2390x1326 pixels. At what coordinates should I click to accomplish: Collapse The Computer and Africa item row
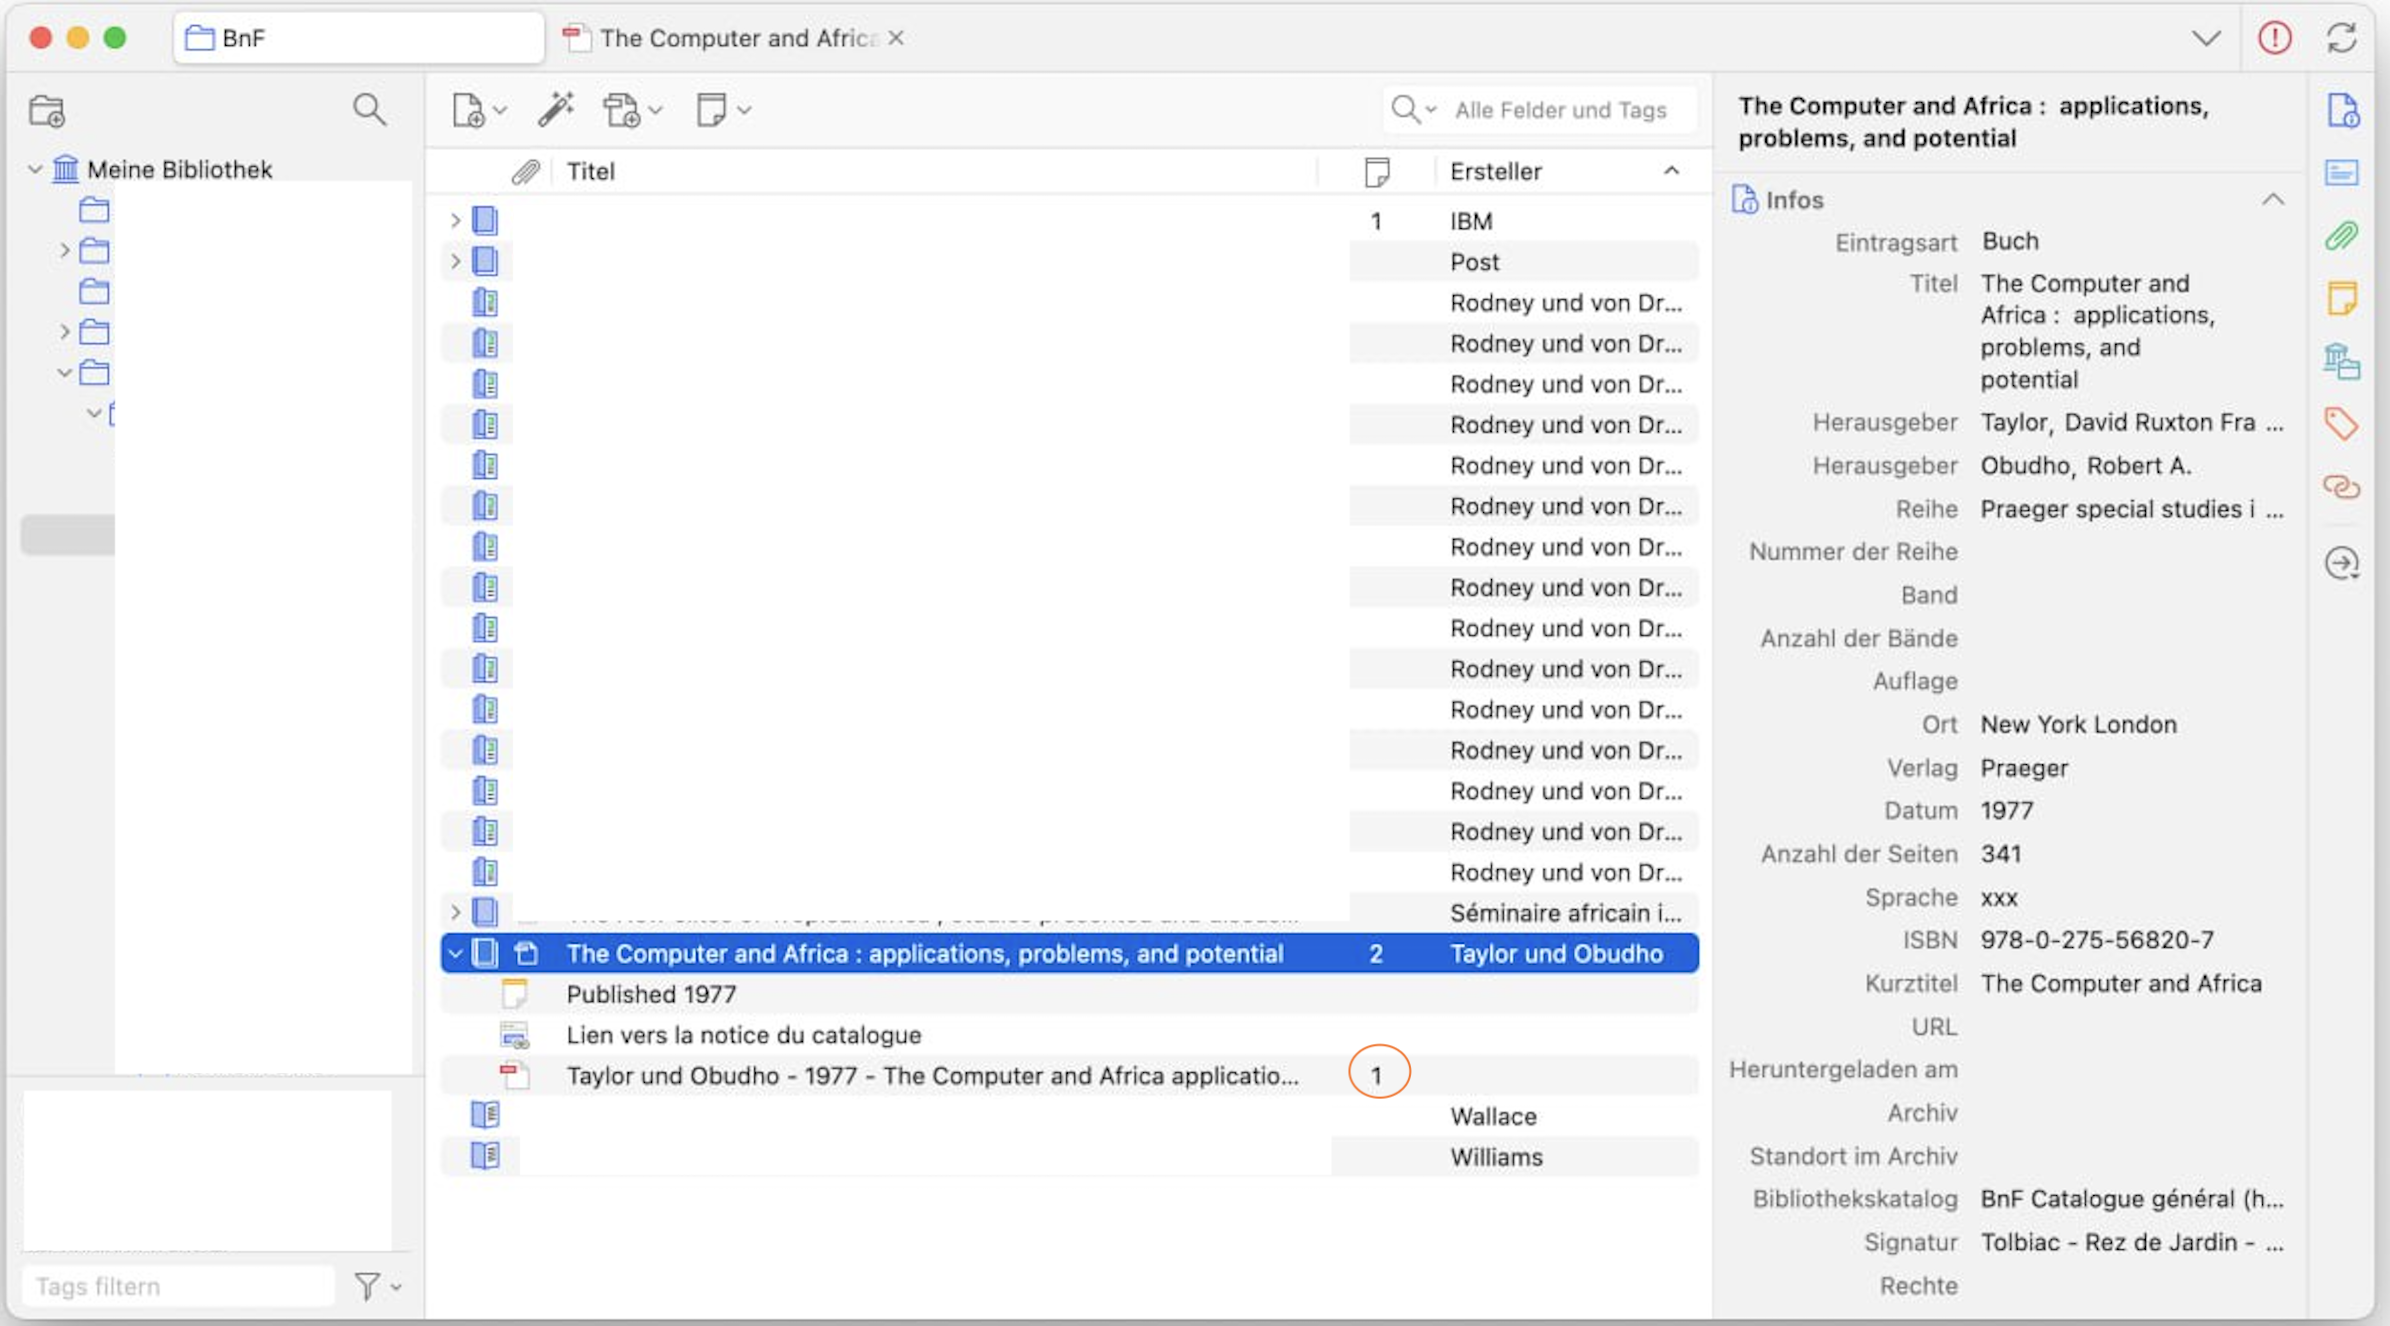pyautogui.click(x=455, y=954)
